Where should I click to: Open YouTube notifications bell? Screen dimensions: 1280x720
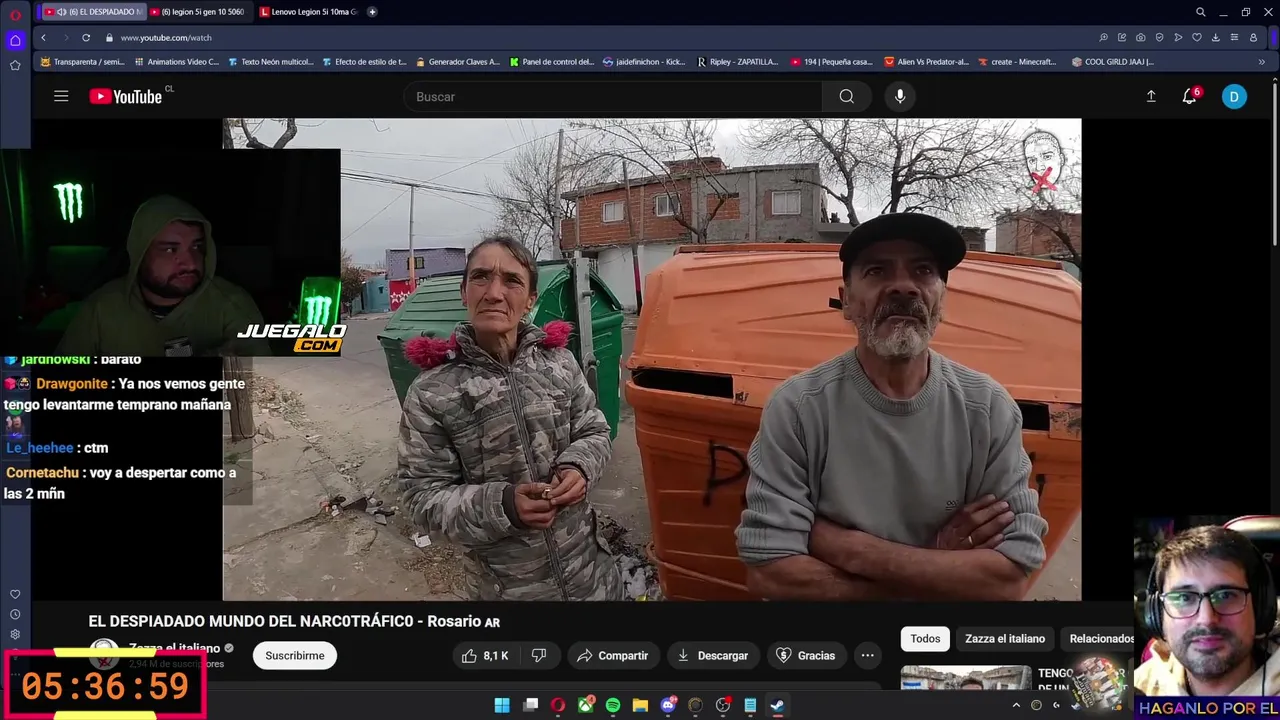1189,96
